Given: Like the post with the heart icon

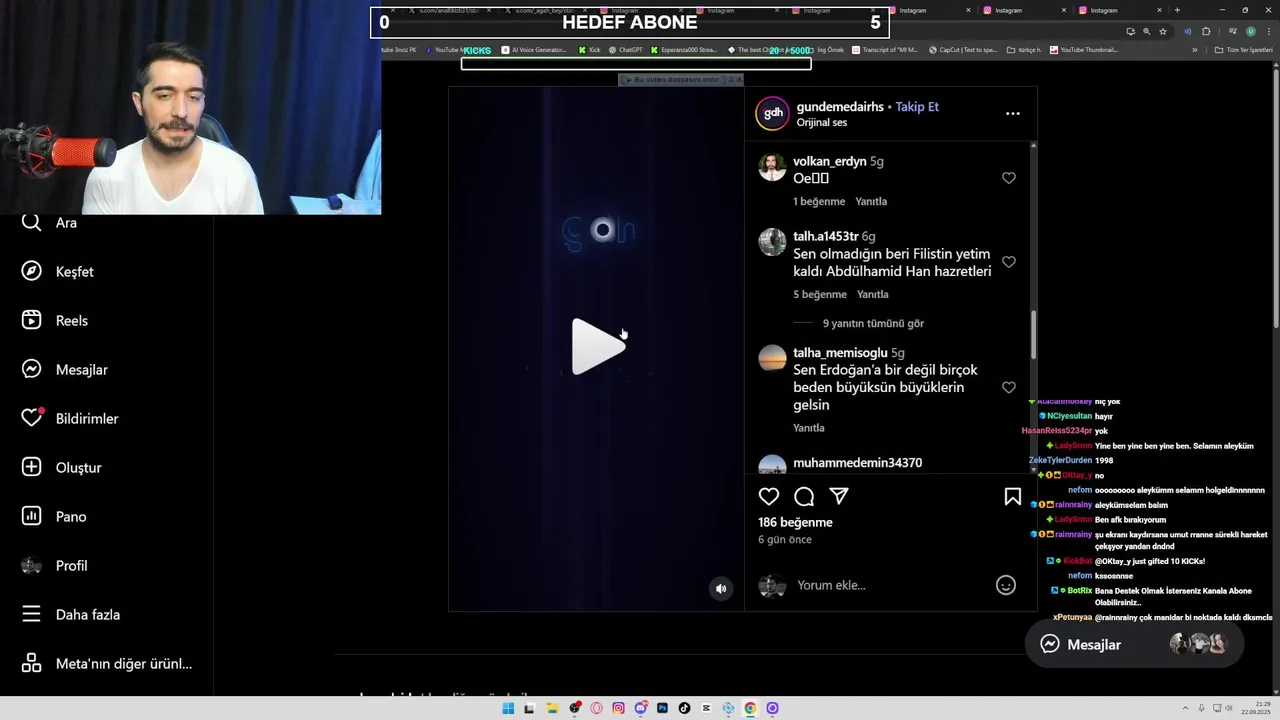Looking at the screenshot, I should pyautogui.click(x=769, y=497).
